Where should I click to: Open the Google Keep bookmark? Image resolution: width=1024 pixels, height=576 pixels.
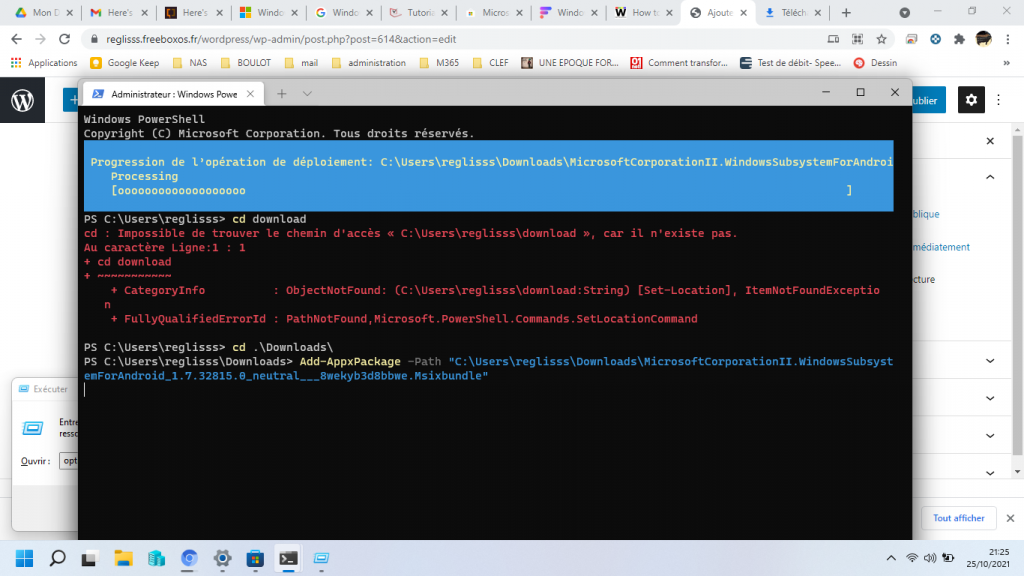click(x=128, y=62)
